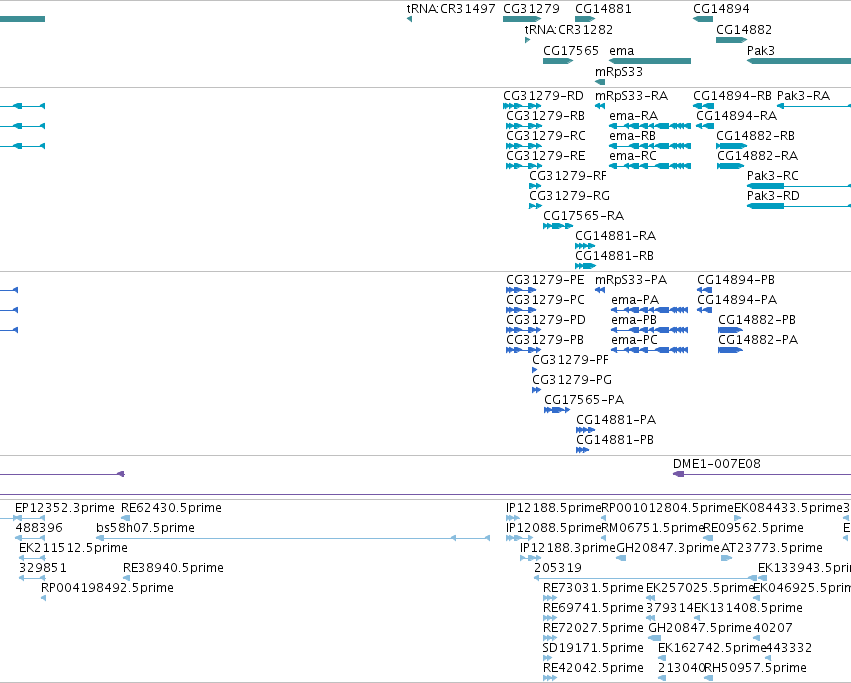Image resolution: width=851 pixels, height=683 pixels.
Task: Select the ema-PA protein feature
Action: [x=650, y=310]
